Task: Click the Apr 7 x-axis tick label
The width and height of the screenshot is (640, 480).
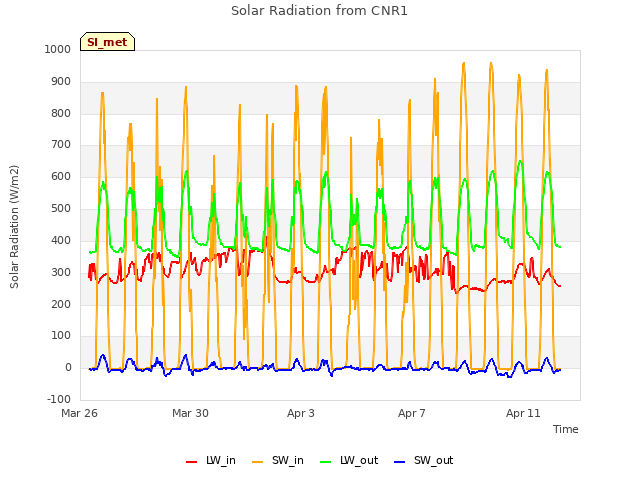Action: (x=412, y=413)
